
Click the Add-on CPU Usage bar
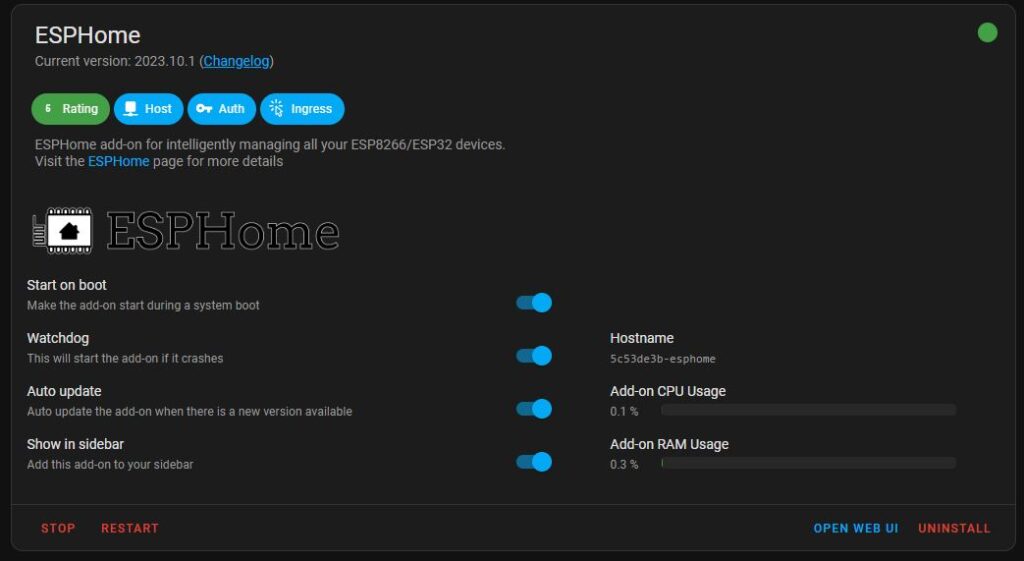click(808, 410)
